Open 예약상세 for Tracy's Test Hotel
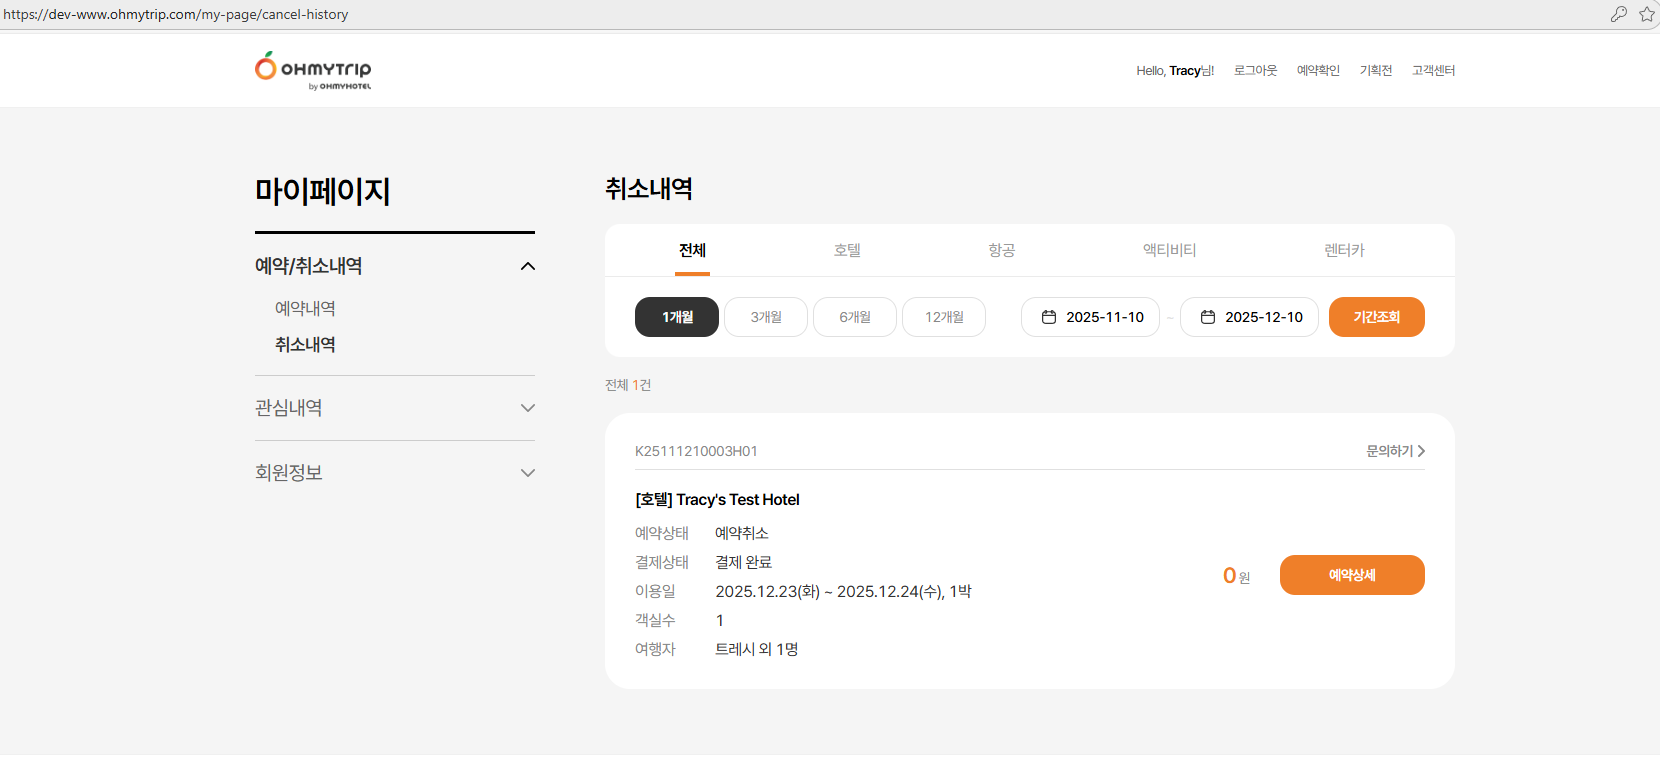Viewport: 1660px width, 765px height. point(1352,575)
